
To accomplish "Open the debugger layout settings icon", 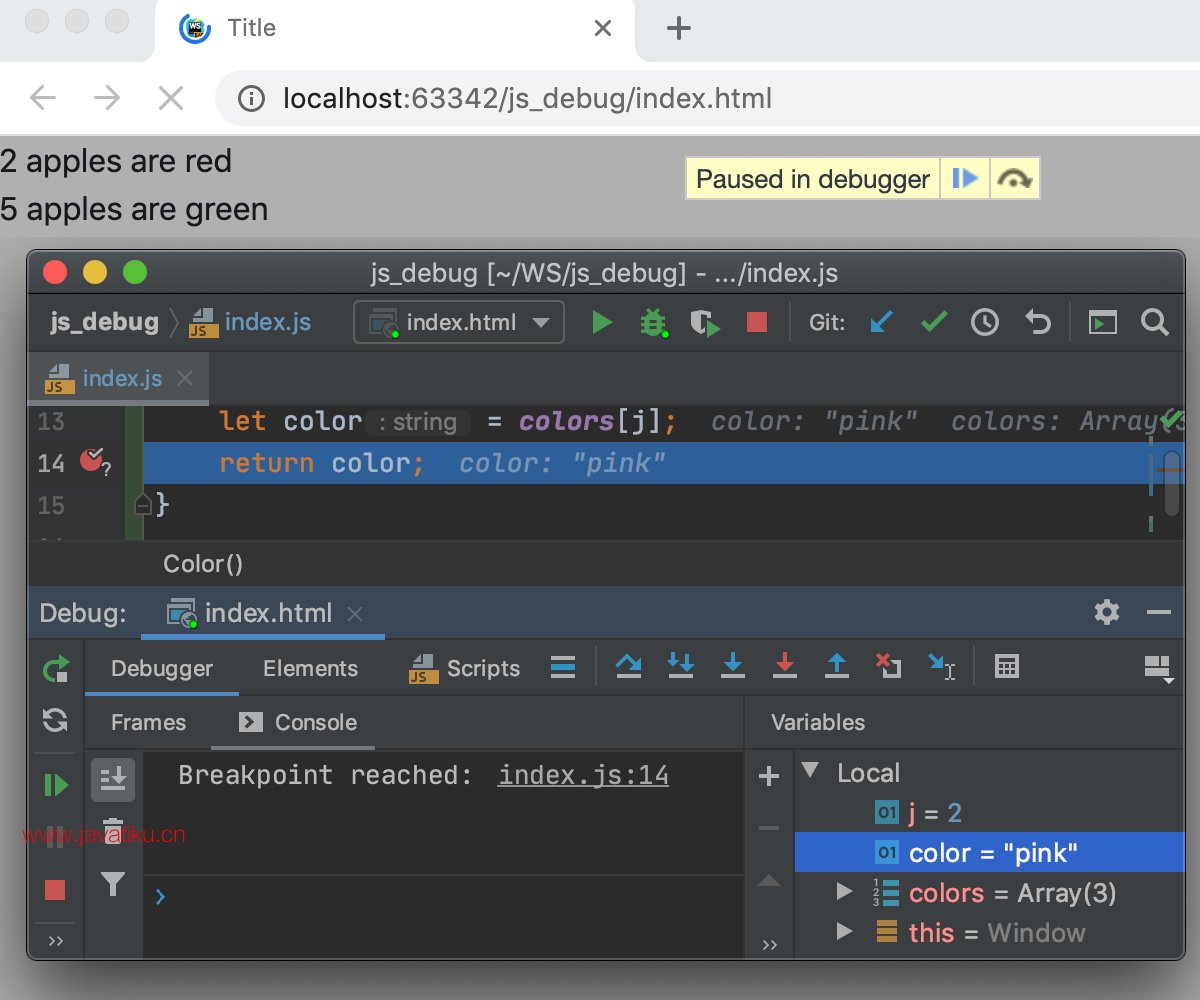I will coord(1158,670).
